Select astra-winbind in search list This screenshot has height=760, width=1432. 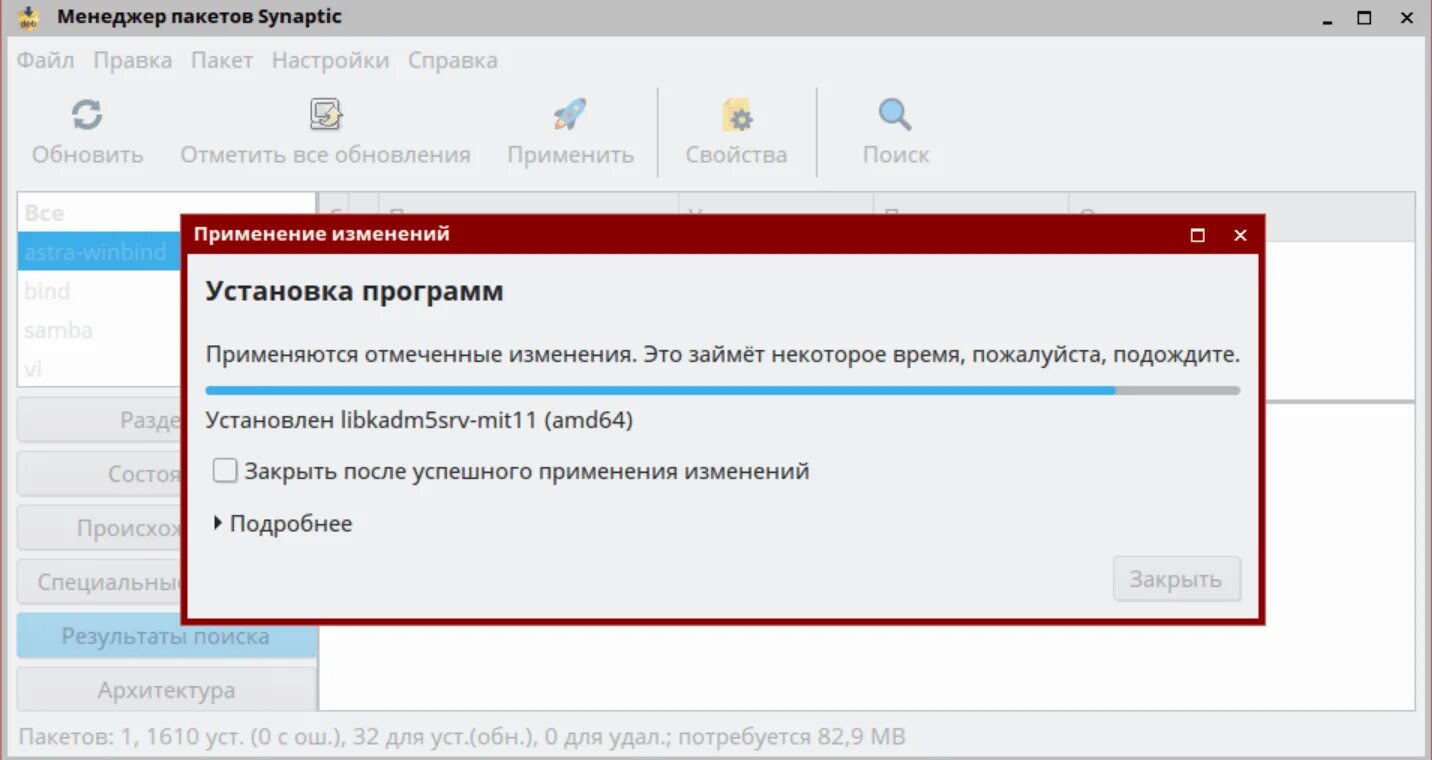100,252
